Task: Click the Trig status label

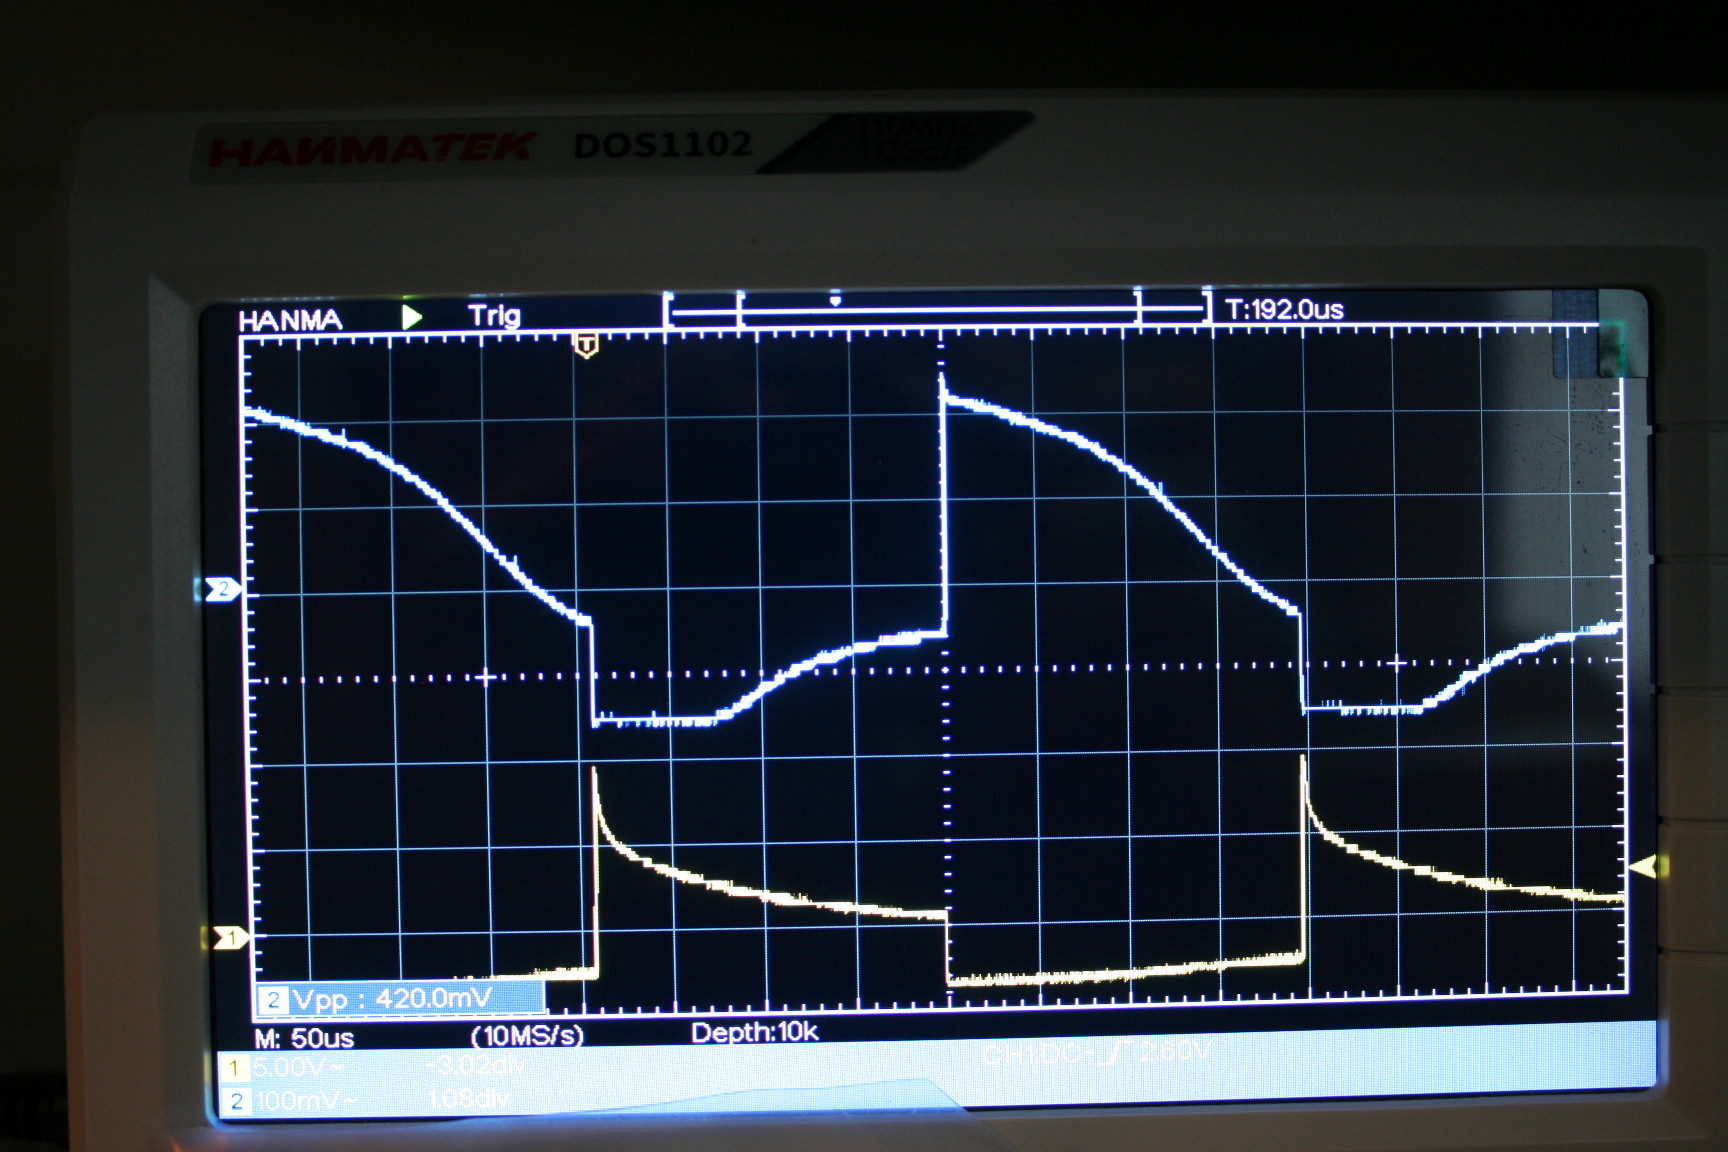Action: click(x=494, y=316)
